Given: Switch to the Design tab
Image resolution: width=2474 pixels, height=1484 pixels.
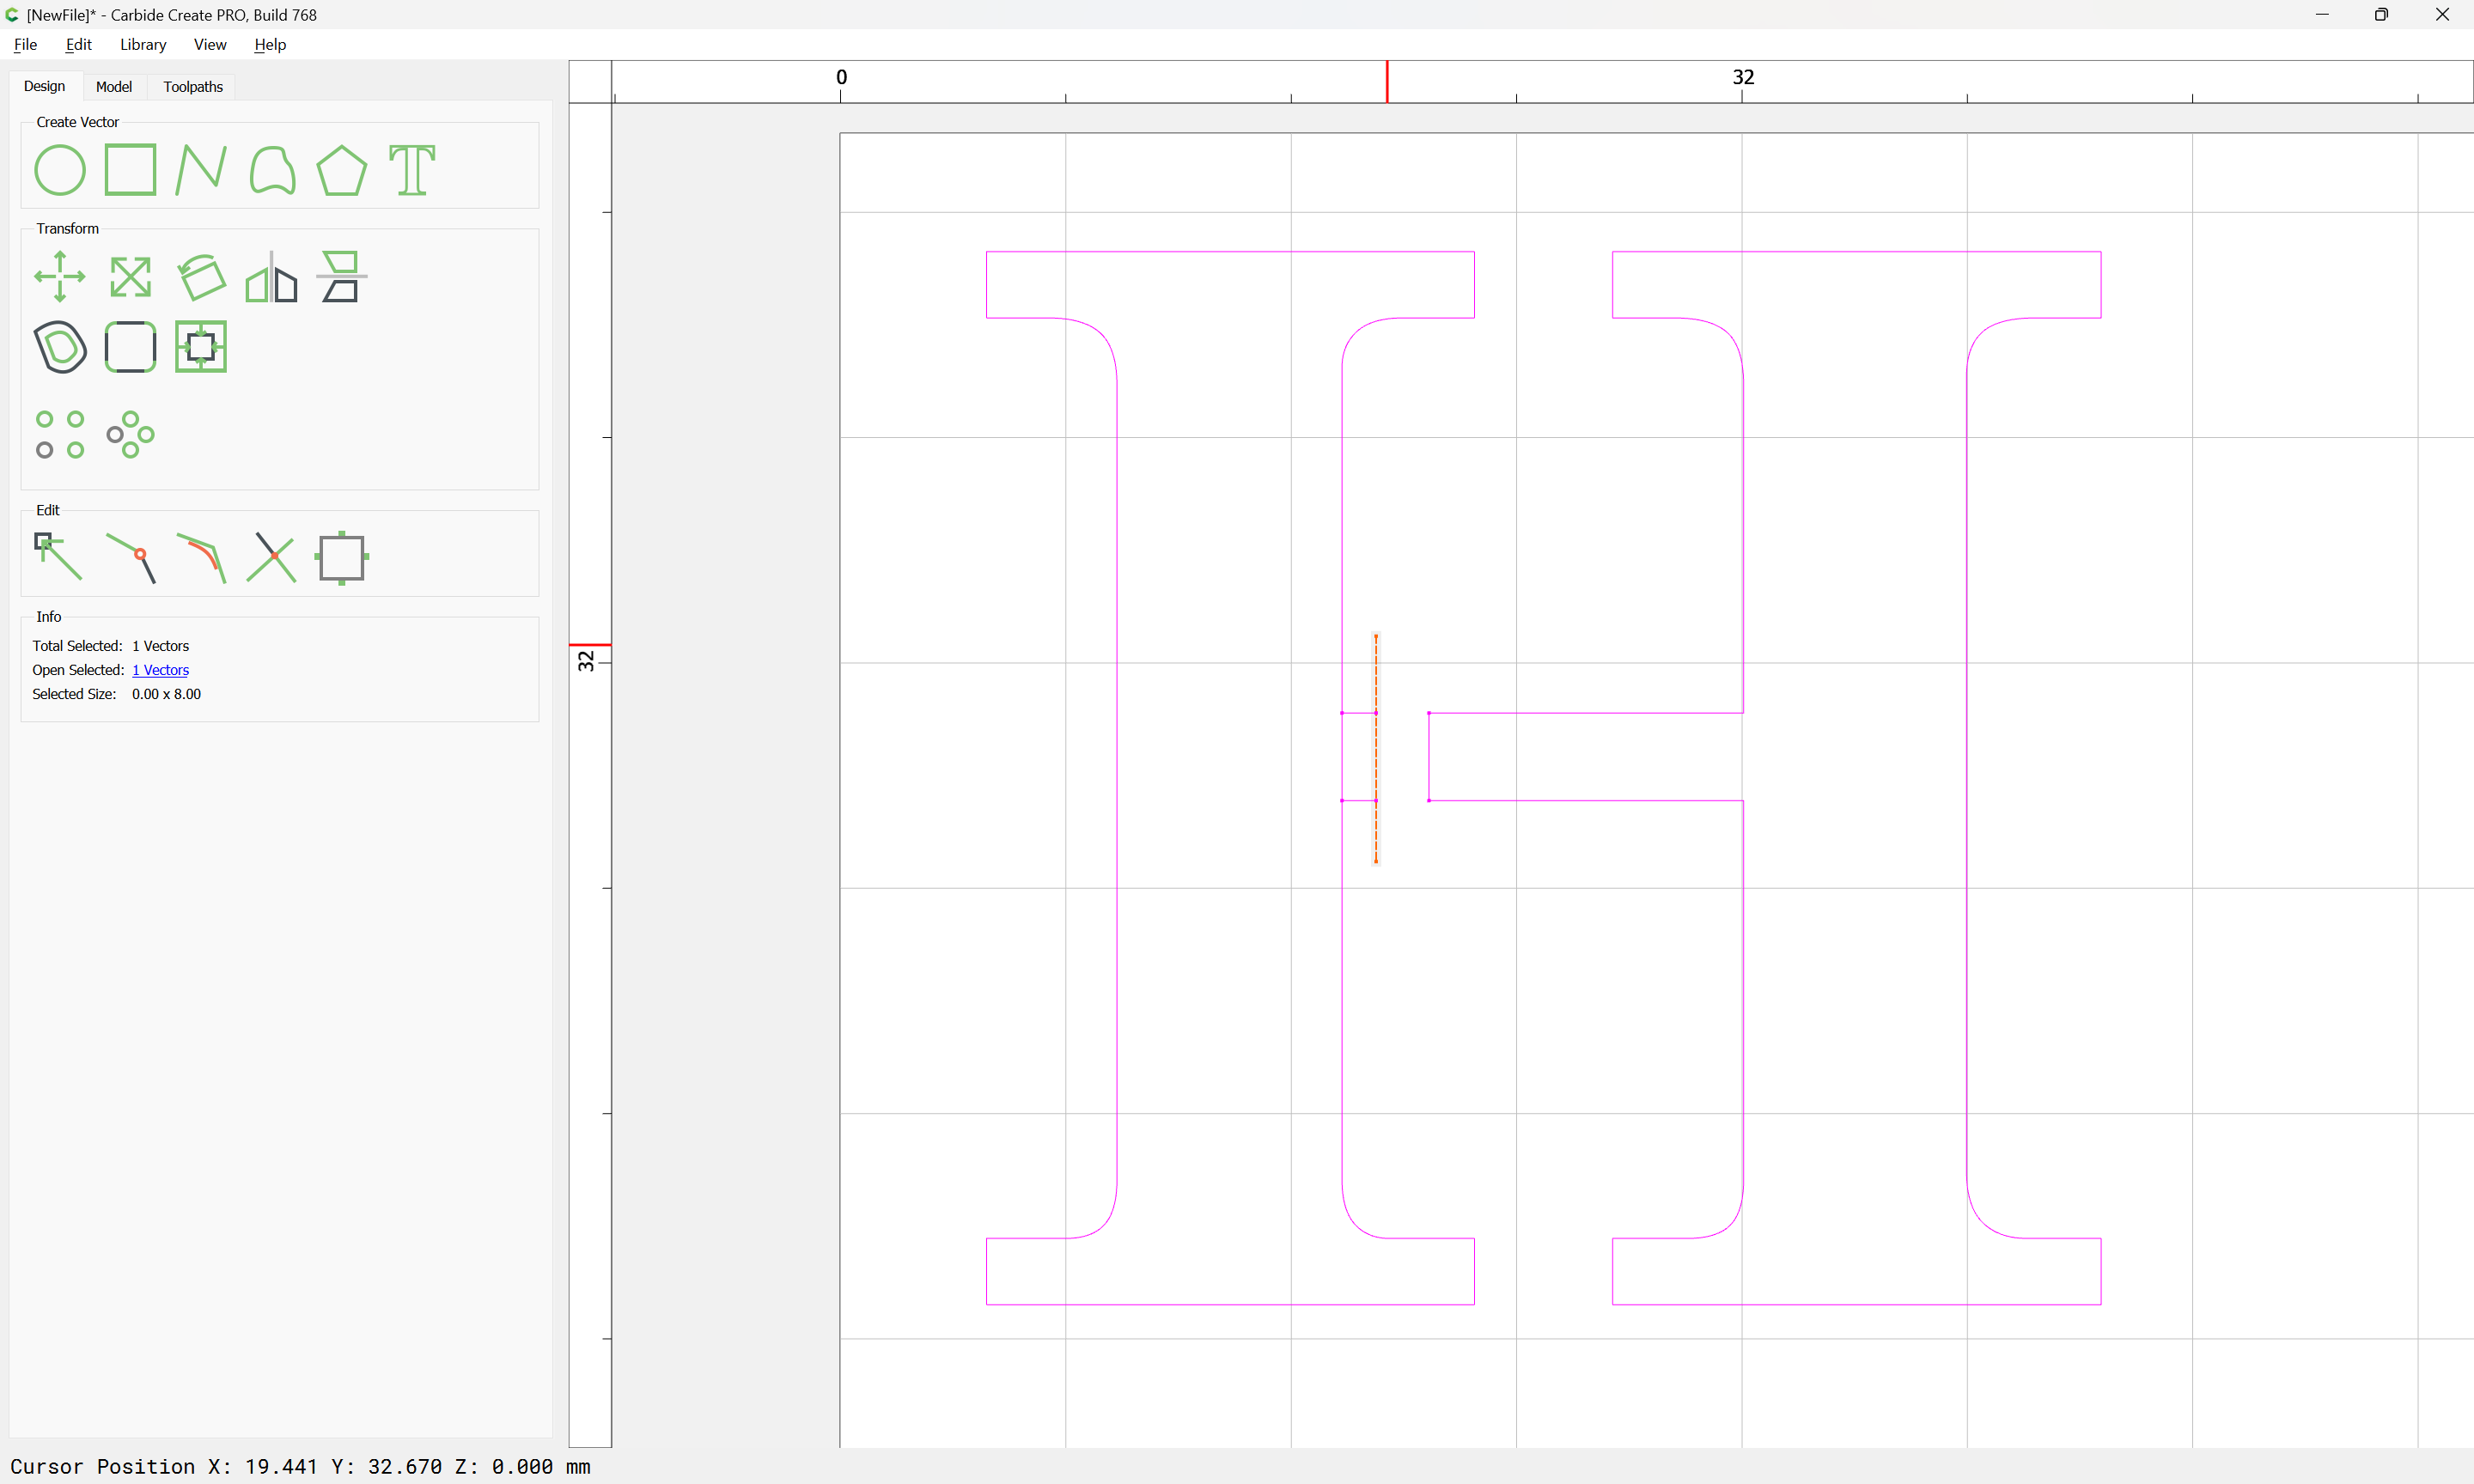Looking at the screenshot, I should 44,86.
